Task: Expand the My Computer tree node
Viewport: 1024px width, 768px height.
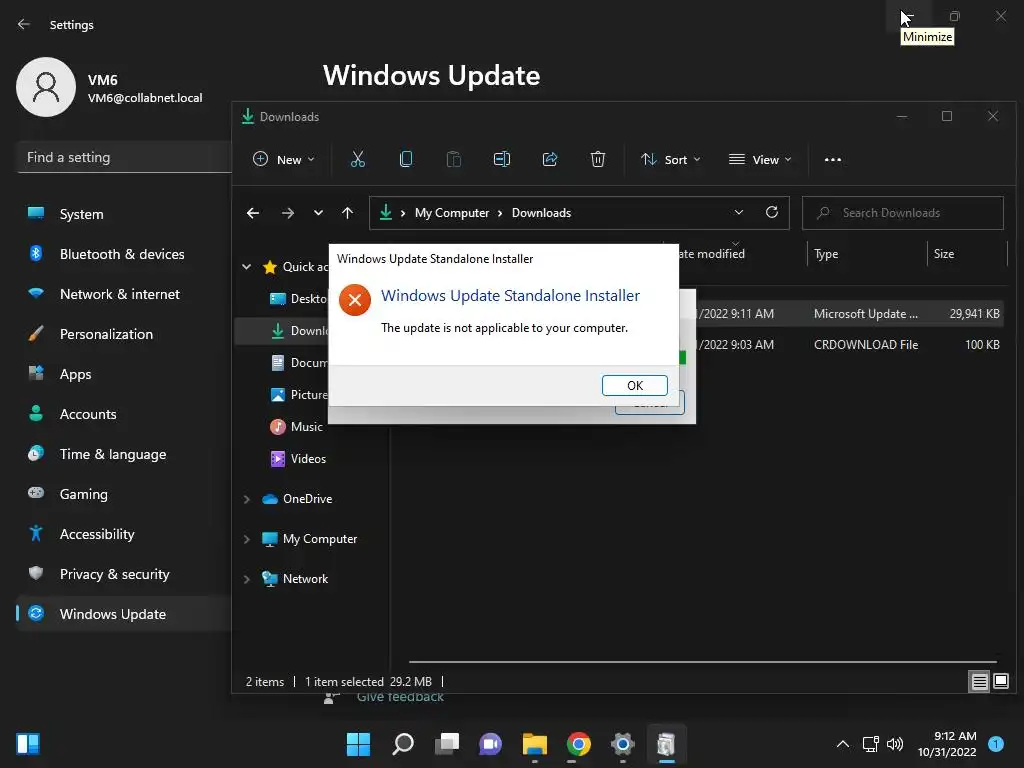Action: (247, 539)
